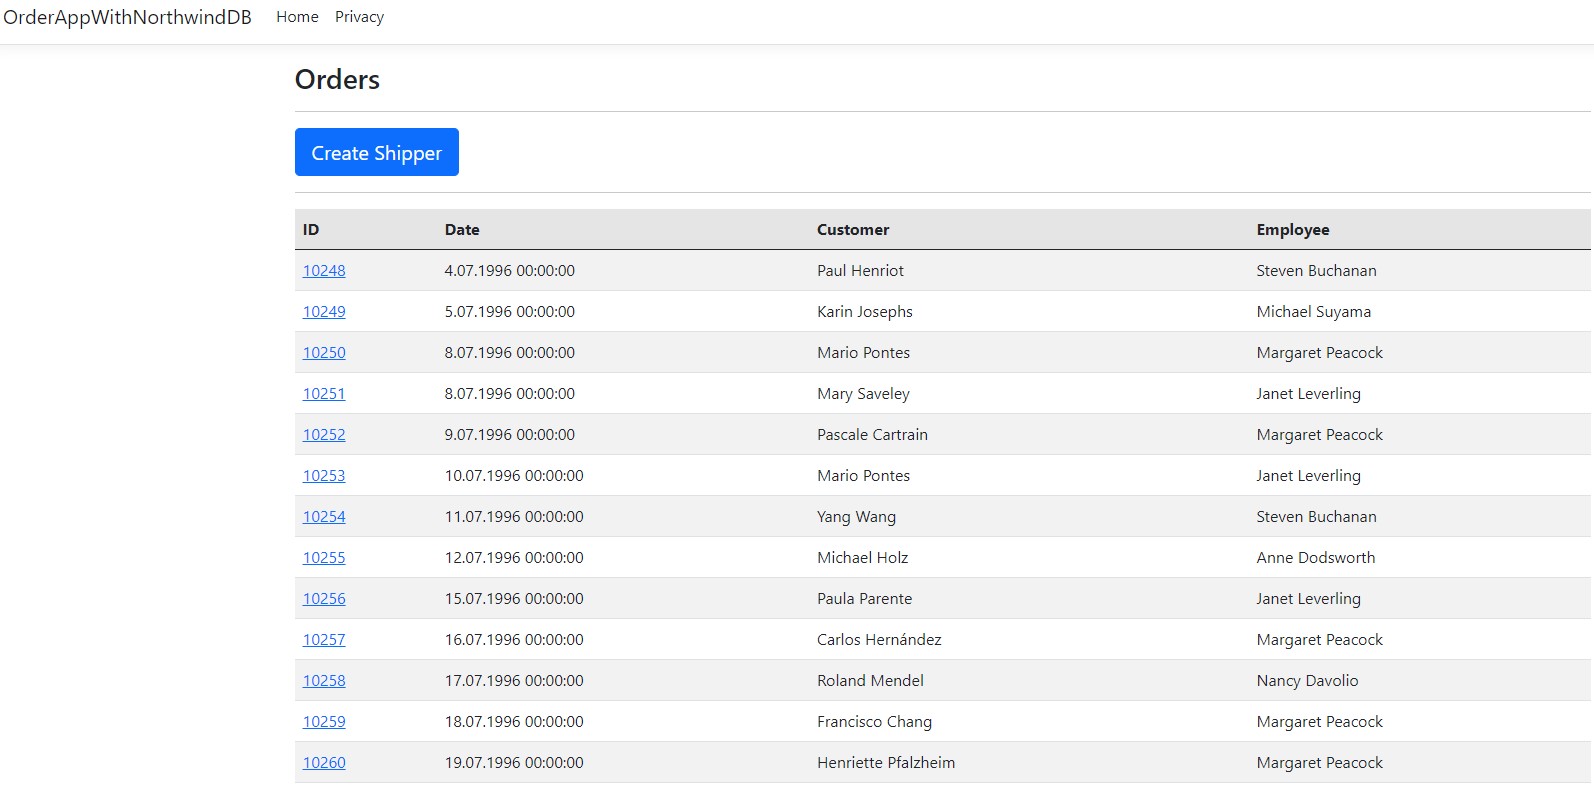Click date 12.07.1996 00:00:00
The height and width of the screenshot is (786, 1594).
point(514,558)
